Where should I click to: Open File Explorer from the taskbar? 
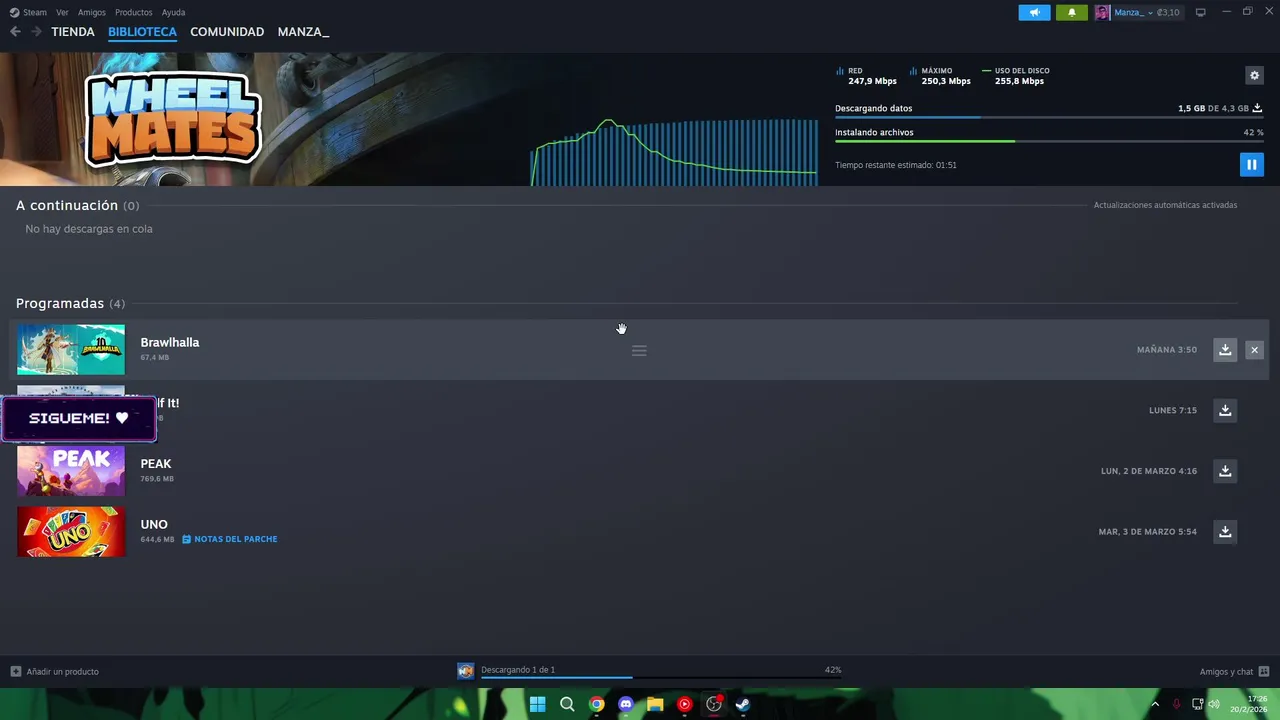click(655, 704)
